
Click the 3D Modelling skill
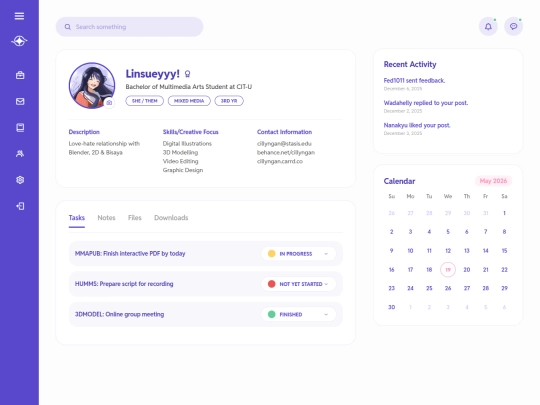(x=180, y=152)
